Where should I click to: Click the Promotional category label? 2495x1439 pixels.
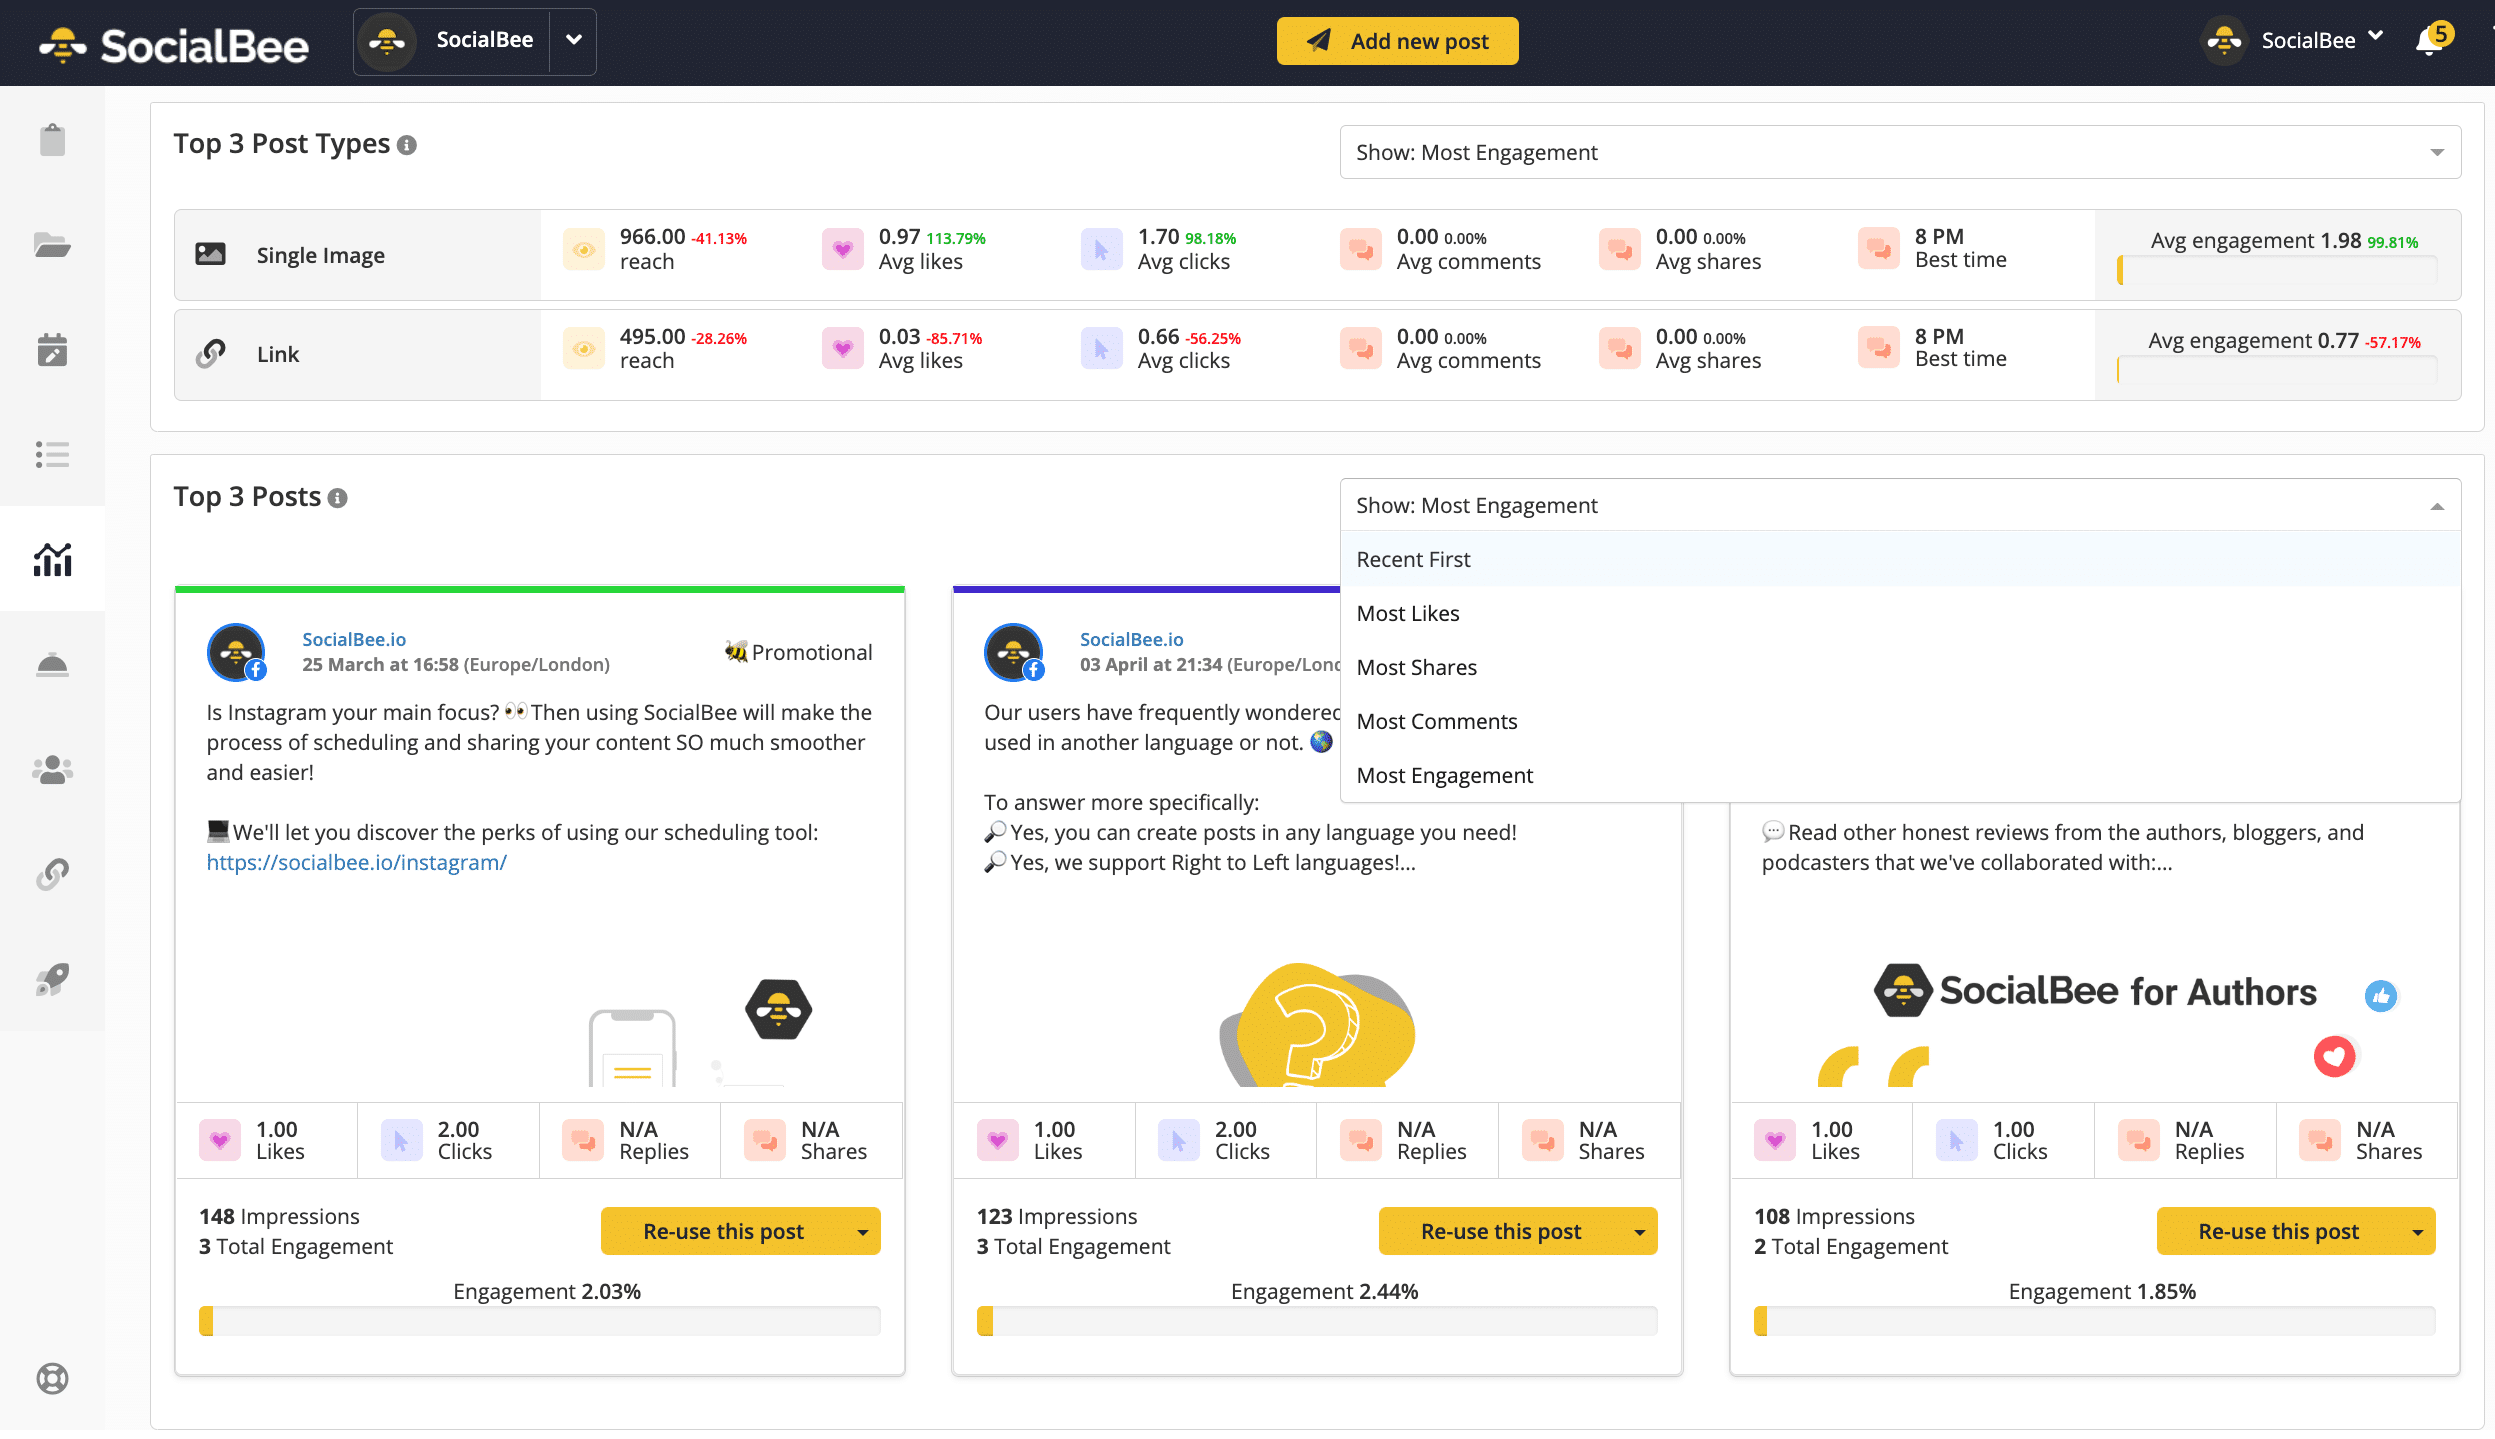(x=798, y=652)
